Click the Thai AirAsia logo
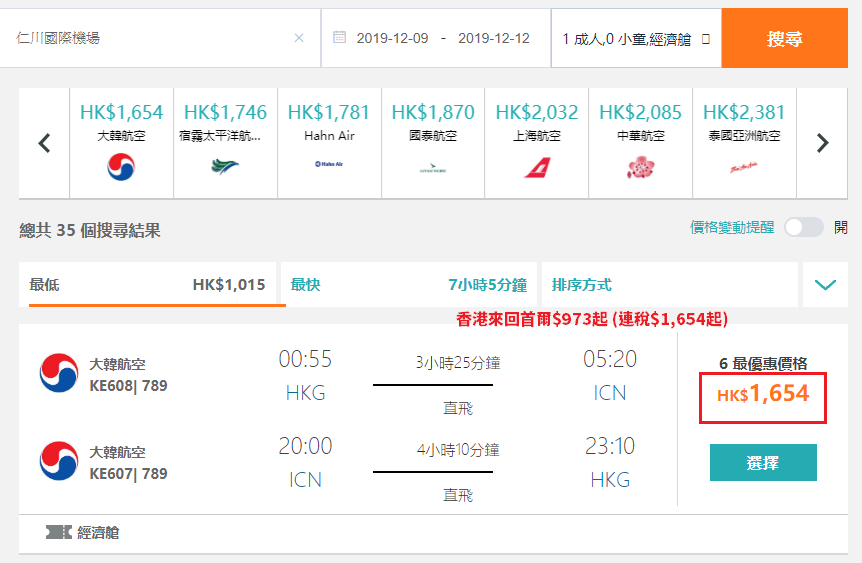The height and width of the screenshot is (563, 862). coord(744,168)
